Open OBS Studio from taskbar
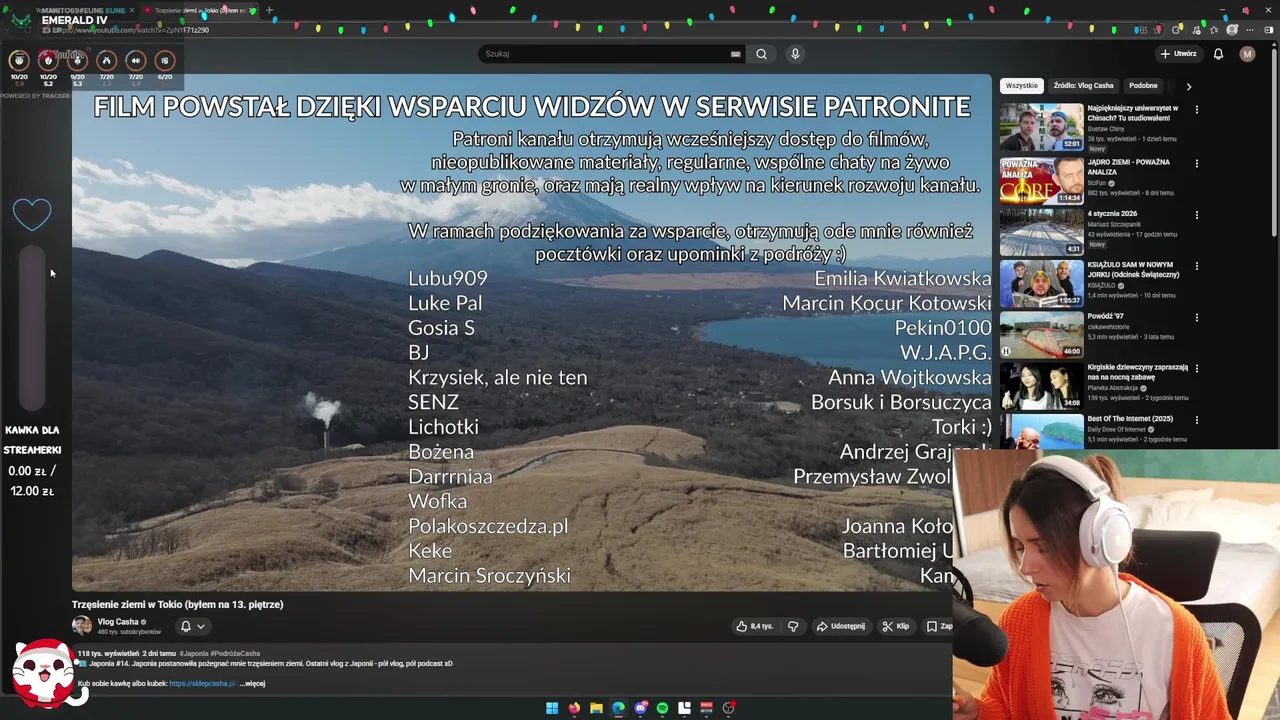This screenshot has width=1280, height=720. tap(729, 708)
